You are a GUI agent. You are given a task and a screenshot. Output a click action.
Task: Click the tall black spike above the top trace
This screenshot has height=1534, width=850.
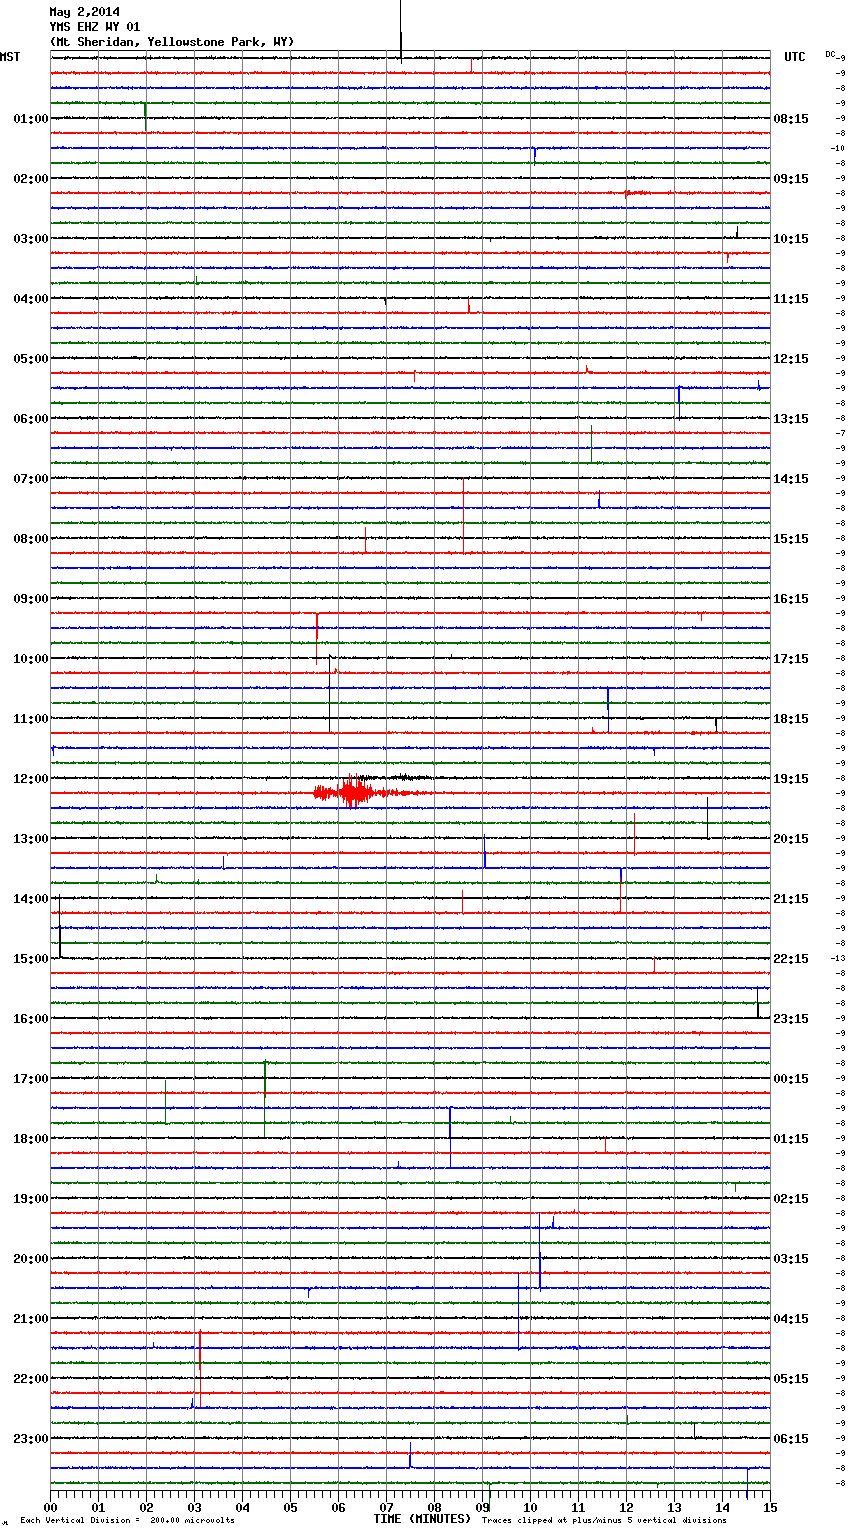(401, 31)
